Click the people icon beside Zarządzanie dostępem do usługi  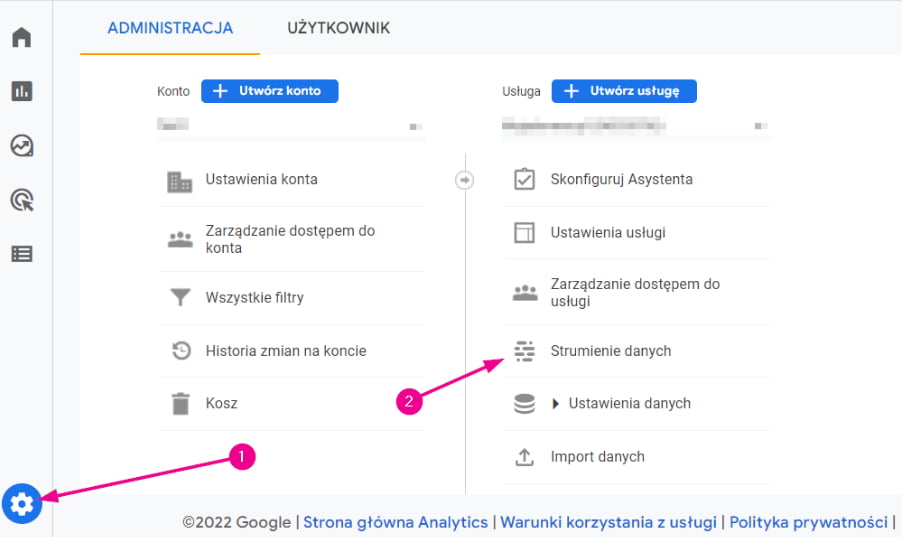[x=525, y=293]
